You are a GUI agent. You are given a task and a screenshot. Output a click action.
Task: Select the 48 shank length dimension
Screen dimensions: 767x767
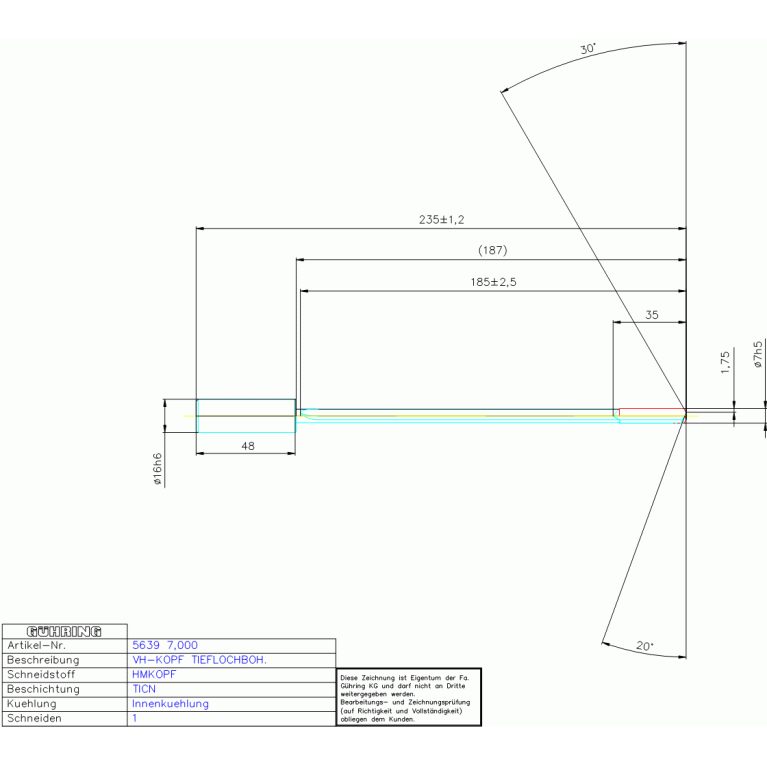pyautogui.click(x=248, y=446)
